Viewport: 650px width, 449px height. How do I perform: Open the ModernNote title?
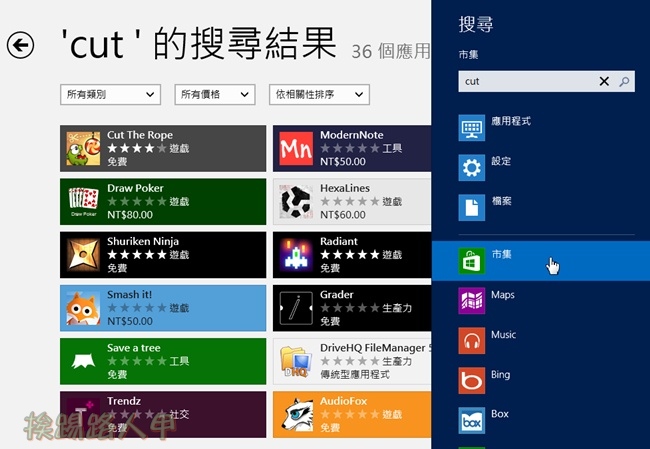(x=352, y=135)
